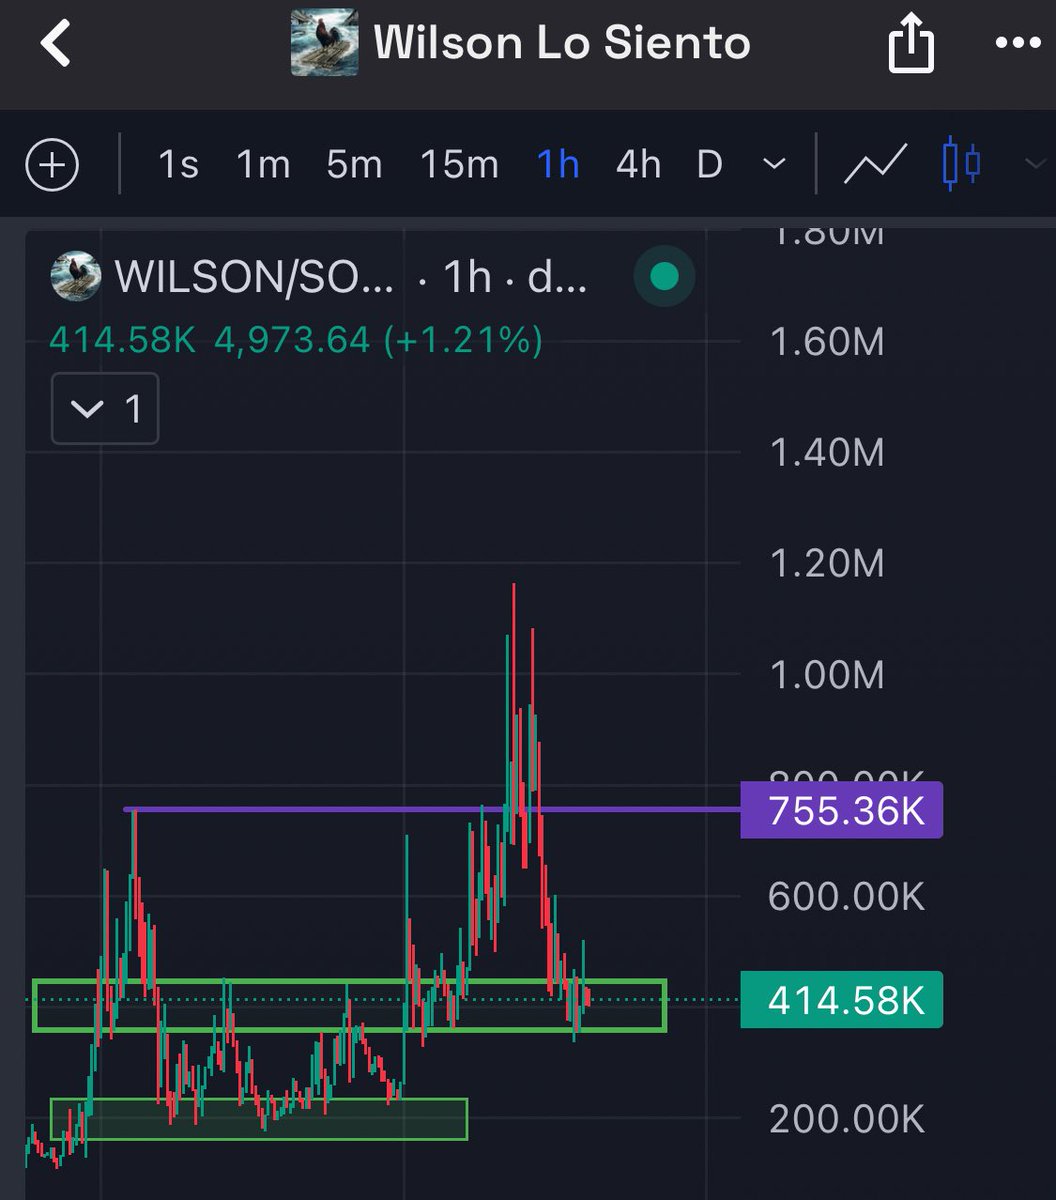This screenshot has height=1200, width=1056.
Task: Add indicator with the plus circle icon
Action: pyautogui.click(x=52, y=165)
